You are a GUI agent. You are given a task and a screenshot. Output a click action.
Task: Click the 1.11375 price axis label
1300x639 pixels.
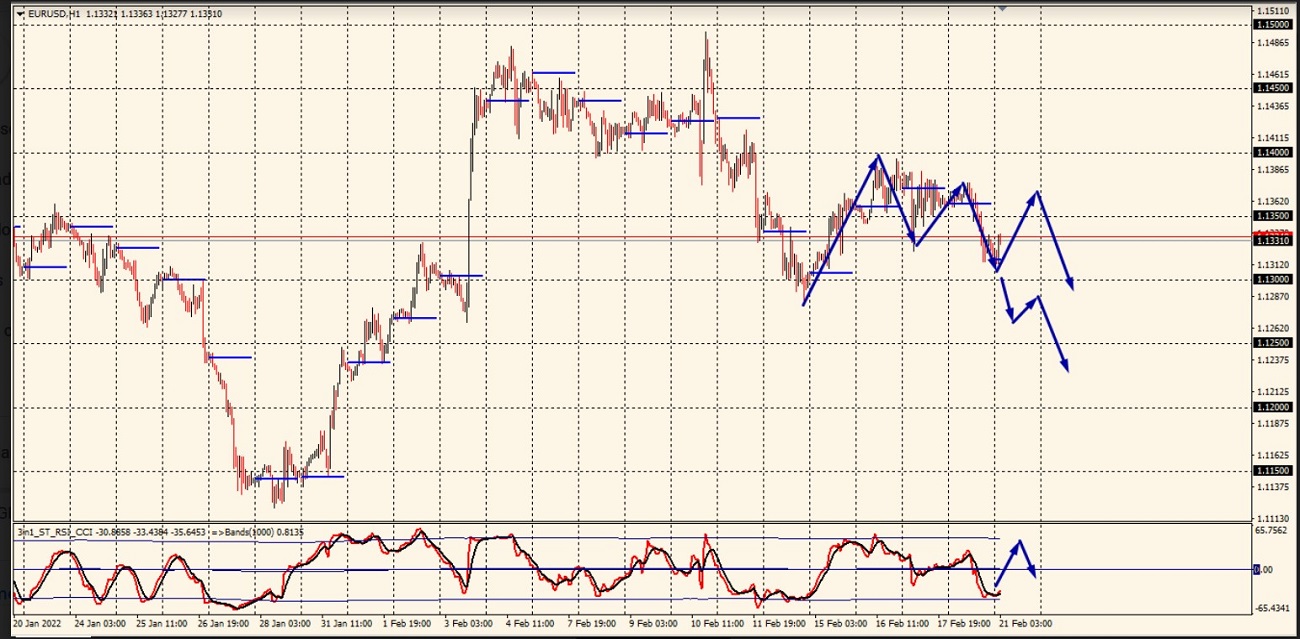pos(1274,487)
